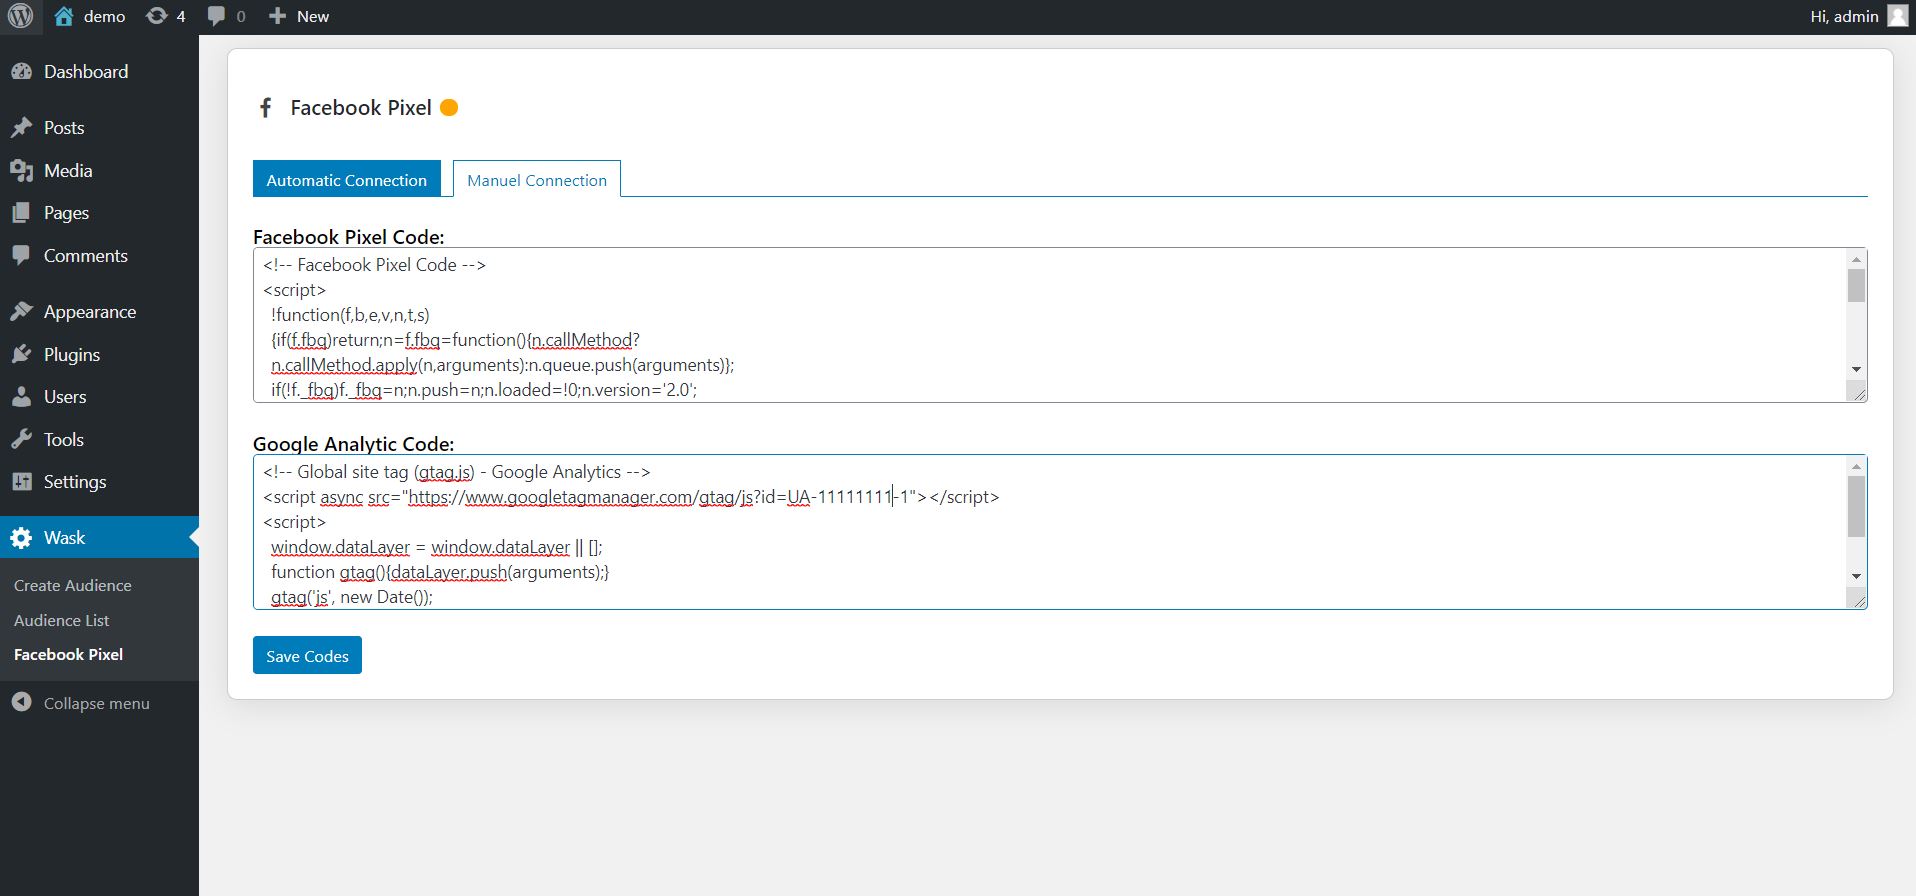Image resolution: width=1916 pixels, height=896 pixels.
Task: Open the demo site home icon
Action: tap(64, 16)
